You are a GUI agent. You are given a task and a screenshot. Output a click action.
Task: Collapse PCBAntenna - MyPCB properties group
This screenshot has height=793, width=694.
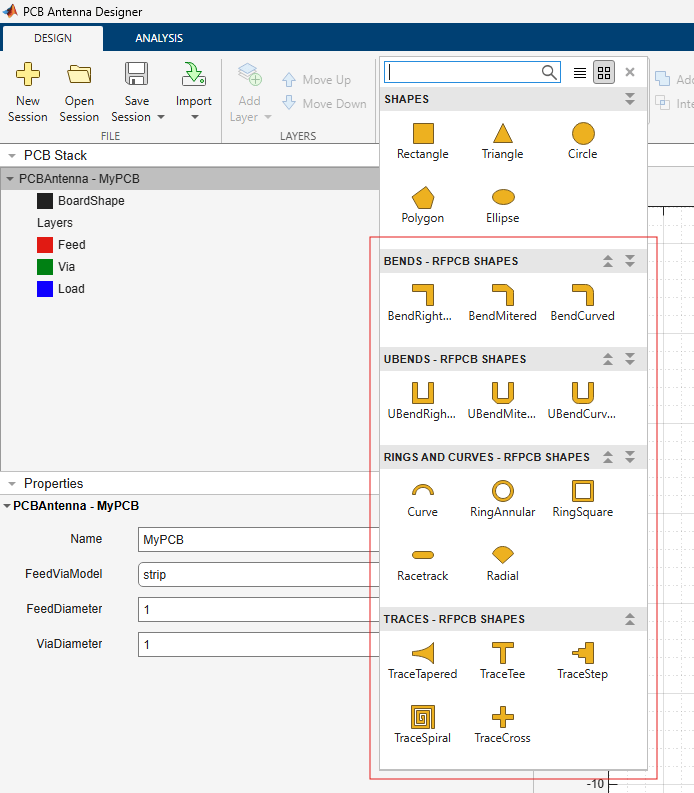click(x=7, y=506)
